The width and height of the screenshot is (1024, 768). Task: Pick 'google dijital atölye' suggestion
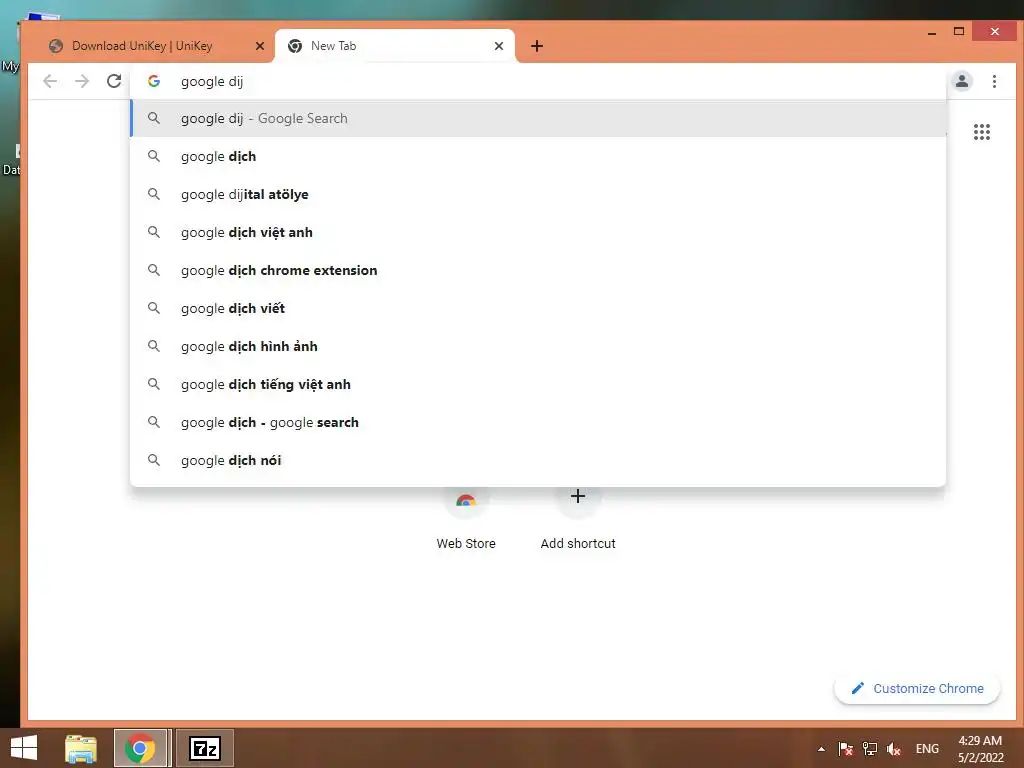[x=538, y=194]
